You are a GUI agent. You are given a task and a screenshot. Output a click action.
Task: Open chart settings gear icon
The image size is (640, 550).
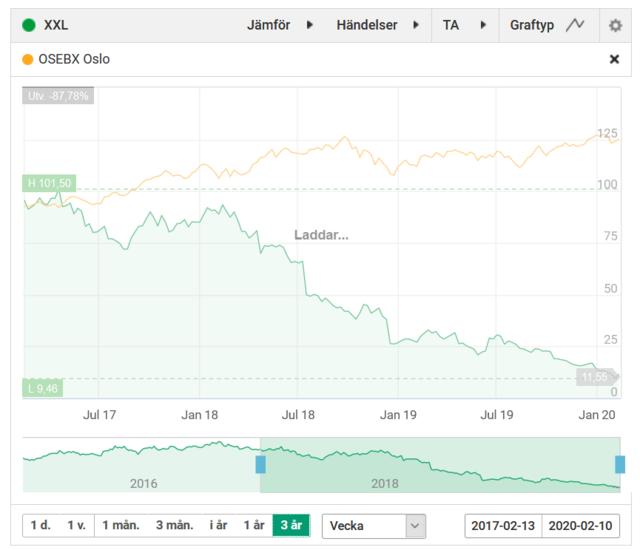[x=615, y=25]
